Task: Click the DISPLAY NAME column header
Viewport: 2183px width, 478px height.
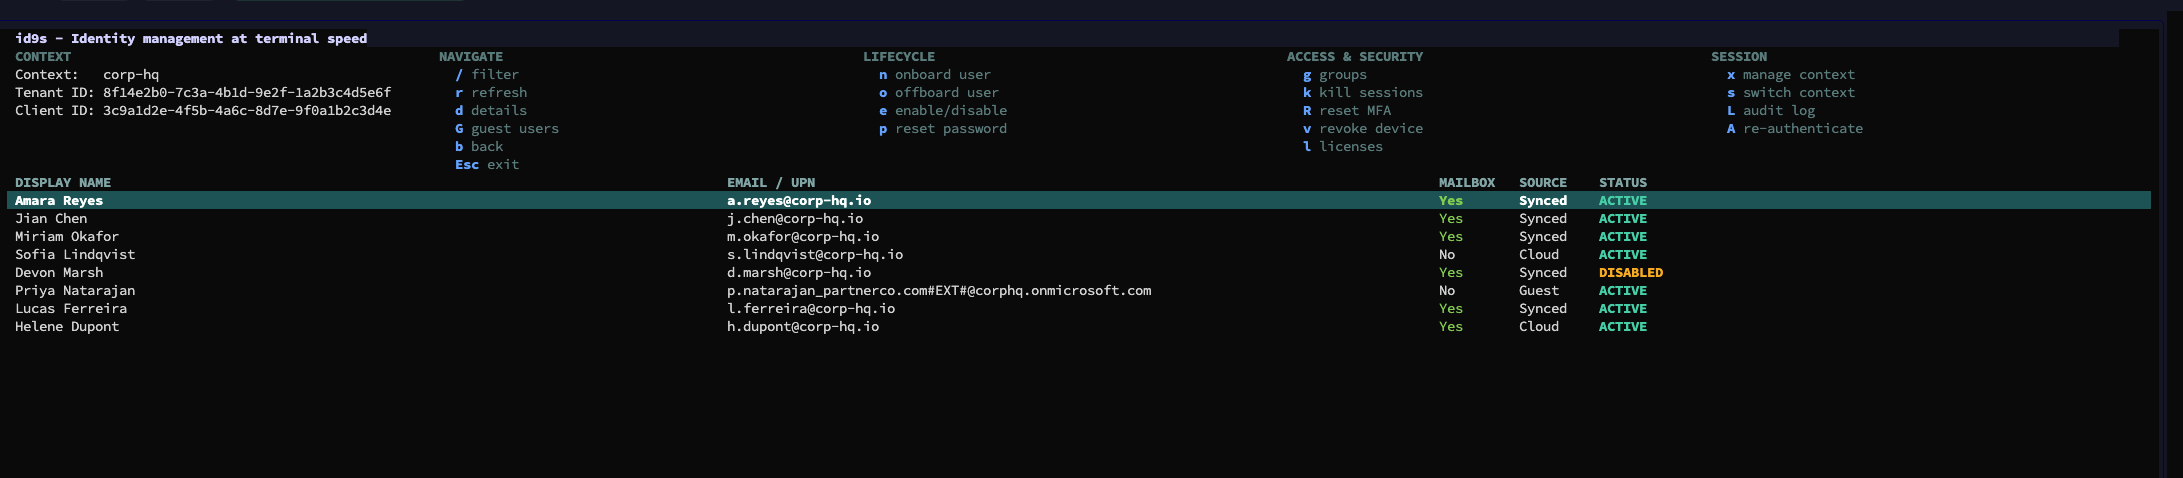Action: click(63, 183)
